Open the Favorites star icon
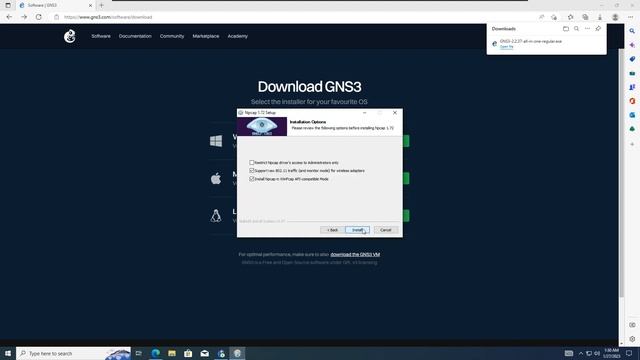This screenshot has height=360, width=640. (x=571, y=17)
